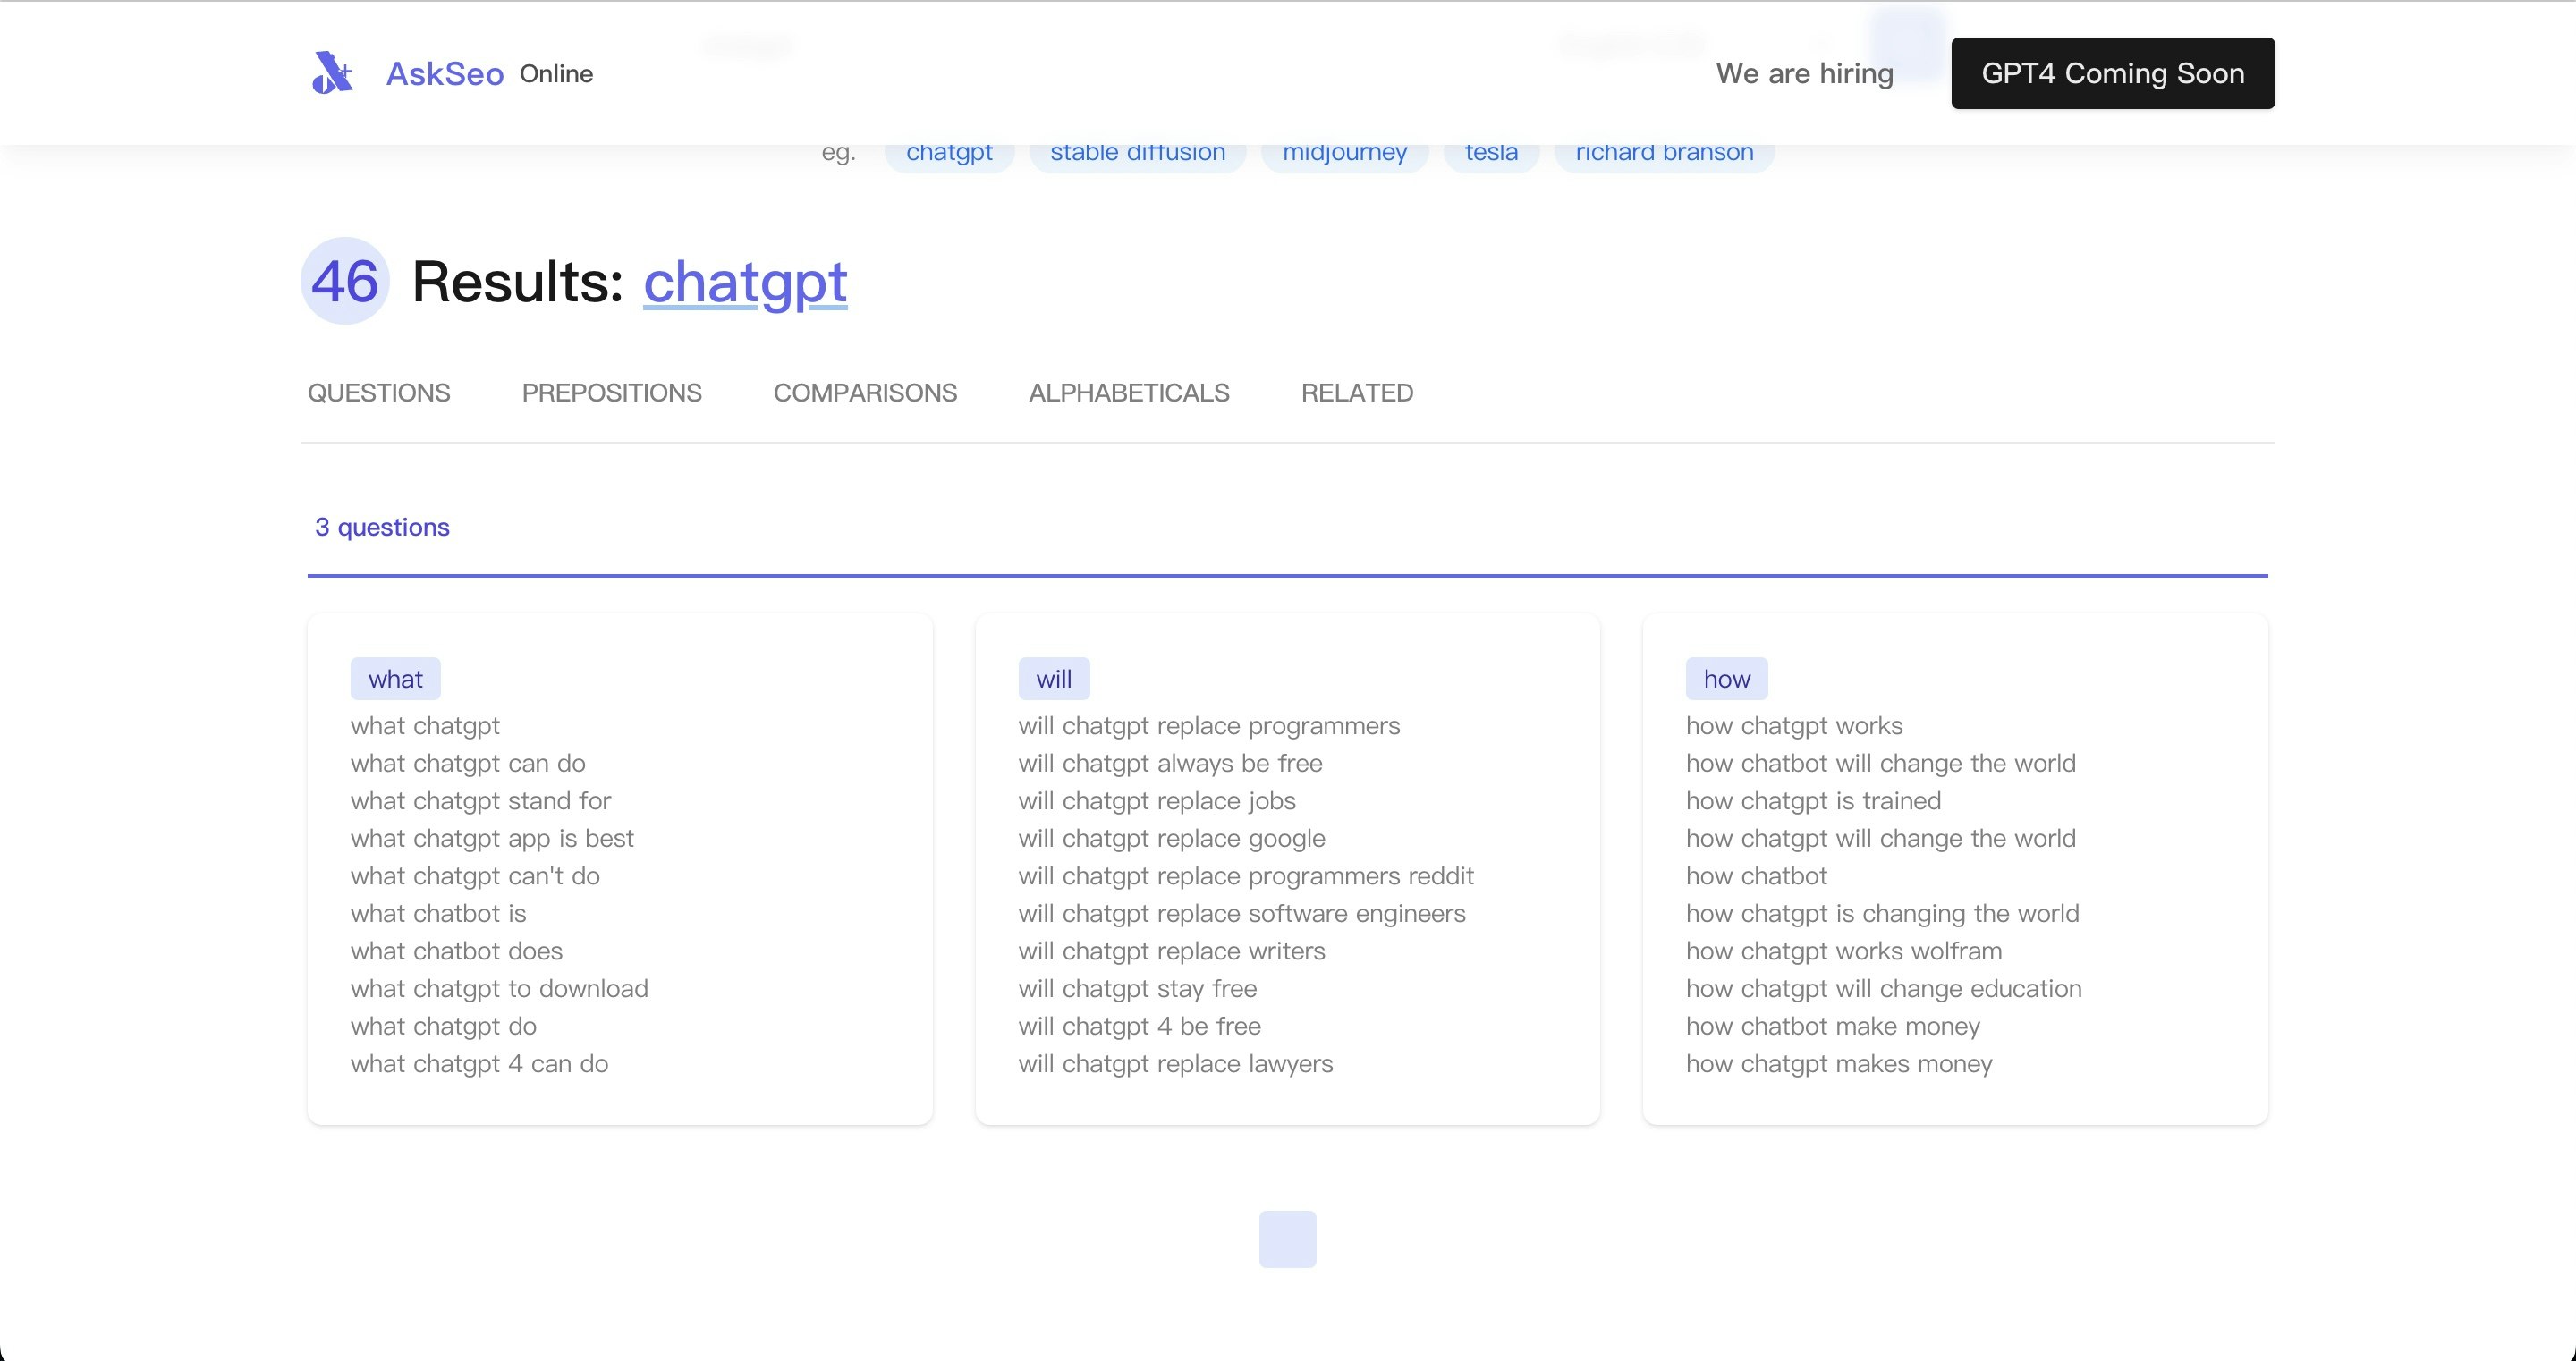The image size is (2576, 1361).
Task: Click 'will chatgpt replace google'
Action: (1172, 838)
